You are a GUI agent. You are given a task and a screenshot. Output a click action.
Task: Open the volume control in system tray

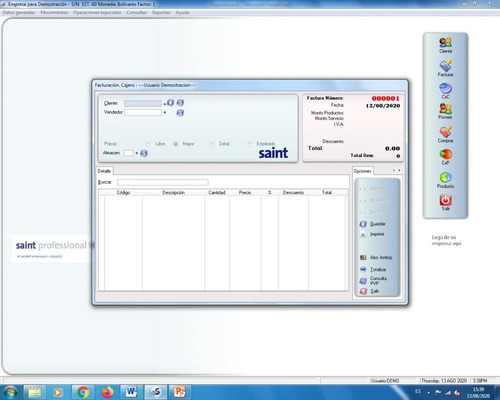(x=458, y=393)
